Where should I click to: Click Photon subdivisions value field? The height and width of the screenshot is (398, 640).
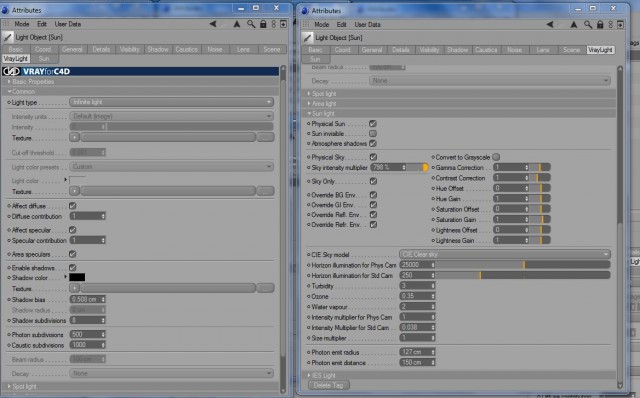(x=87, y=334)
